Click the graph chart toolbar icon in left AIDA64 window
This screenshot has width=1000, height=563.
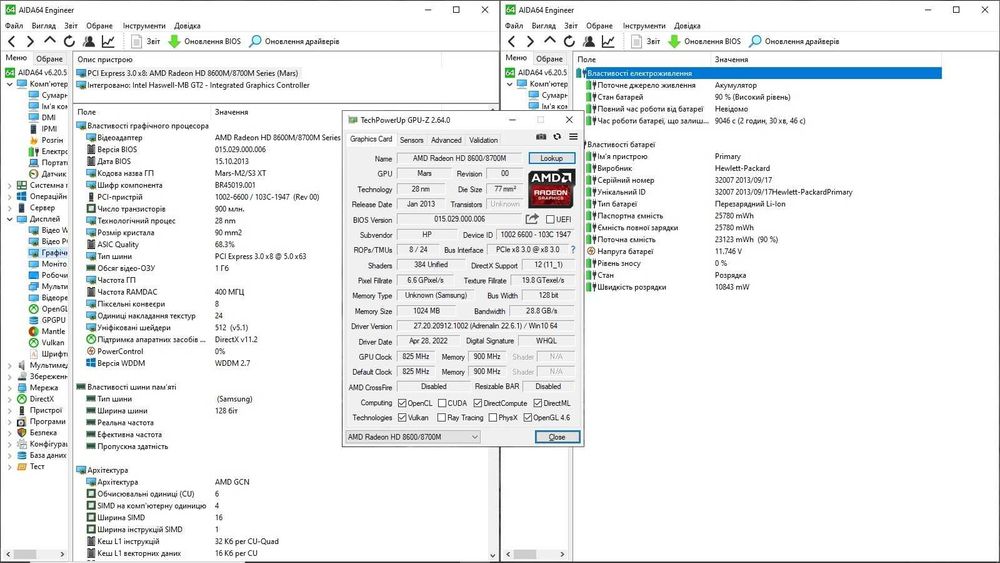[x=109, y=42]
